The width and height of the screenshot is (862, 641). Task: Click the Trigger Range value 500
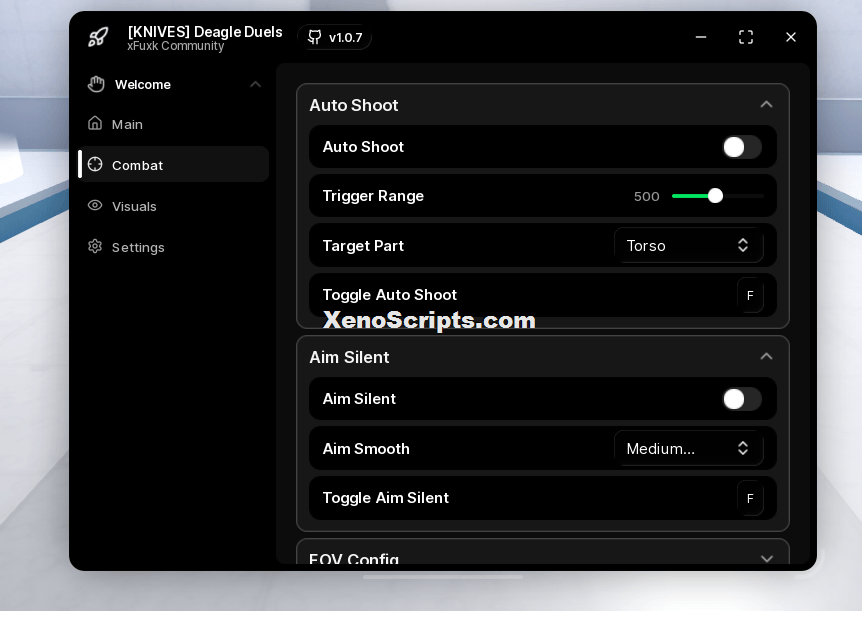(646, 196)
